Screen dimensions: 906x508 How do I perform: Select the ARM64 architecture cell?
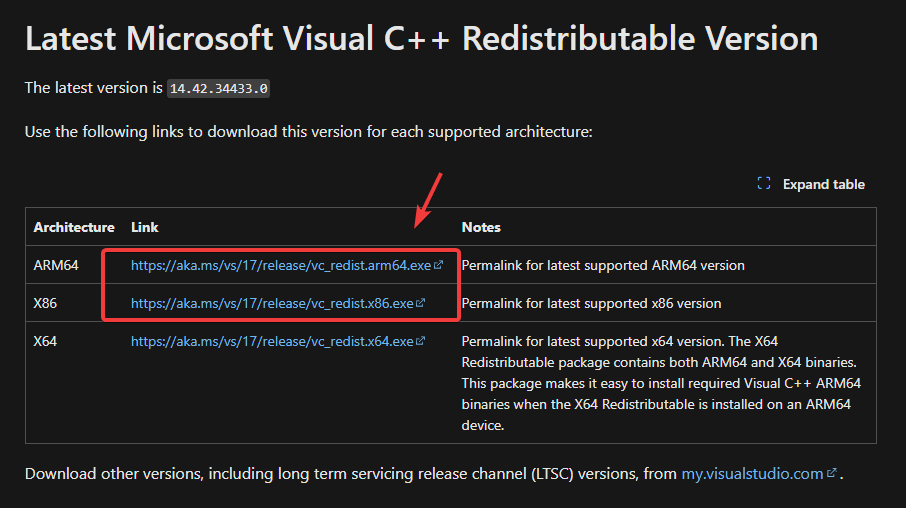click(x=56, y=266)
